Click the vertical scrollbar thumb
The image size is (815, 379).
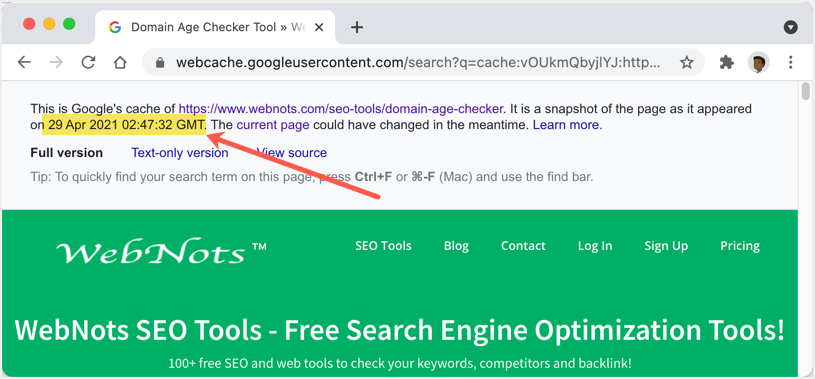coord(806,91)
